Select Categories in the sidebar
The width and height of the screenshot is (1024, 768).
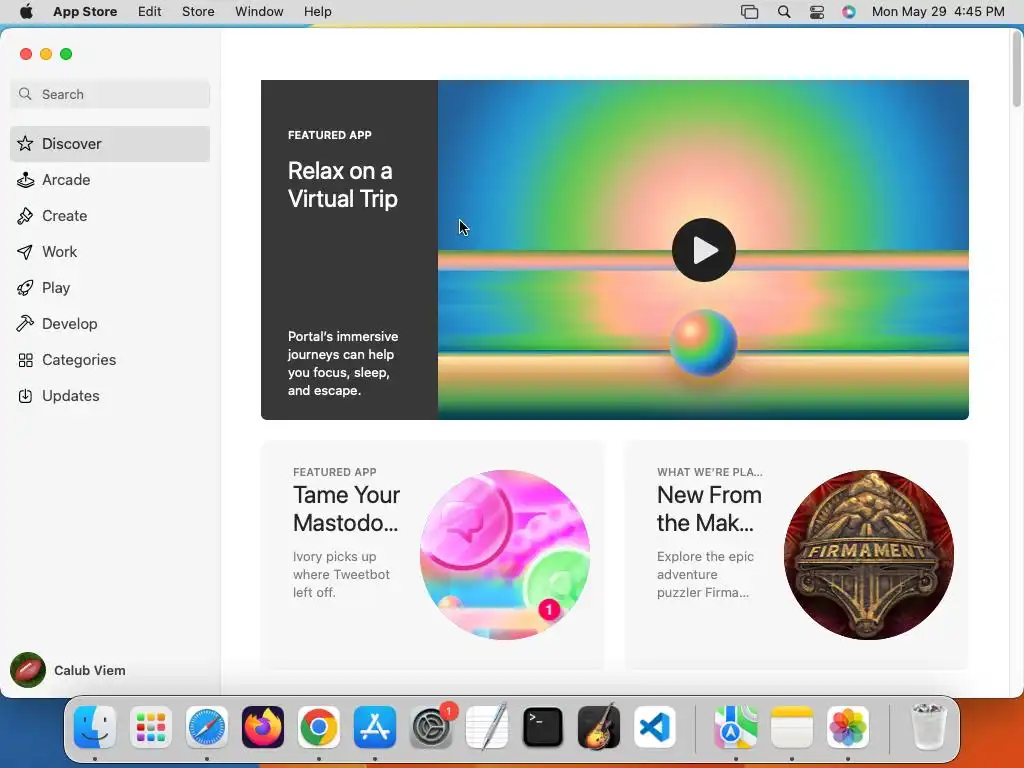(x=110, y=360)
